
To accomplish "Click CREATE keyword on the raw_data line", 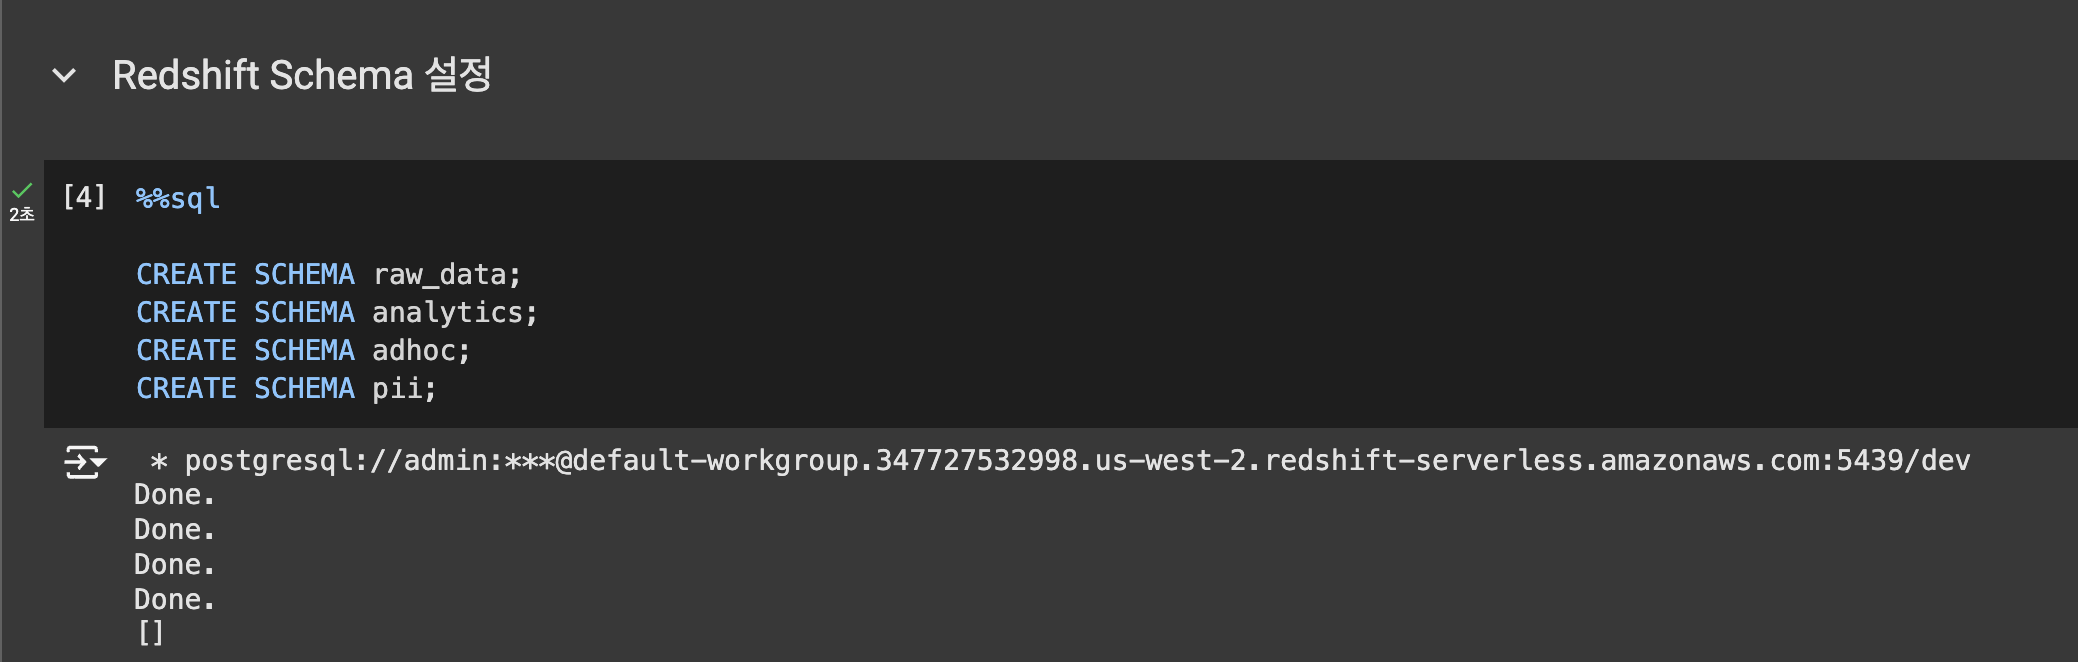I will 186,274.
